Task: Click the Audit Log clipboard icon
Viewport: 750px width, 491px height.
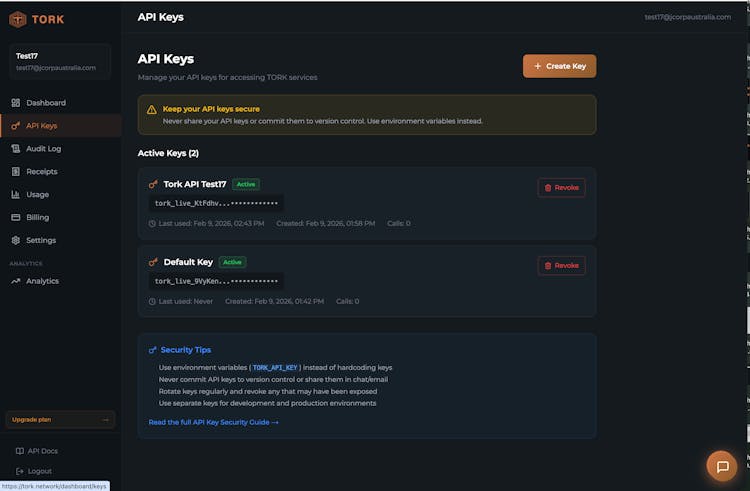Action: coord(16,149)
